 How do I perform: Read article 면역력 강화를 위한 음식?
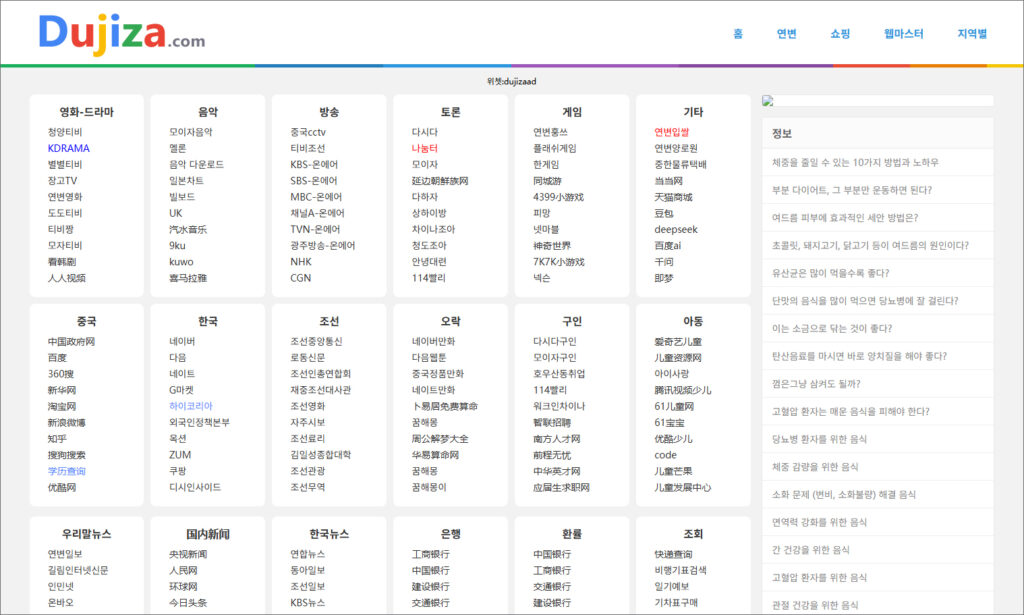click(x=819, y=522)
